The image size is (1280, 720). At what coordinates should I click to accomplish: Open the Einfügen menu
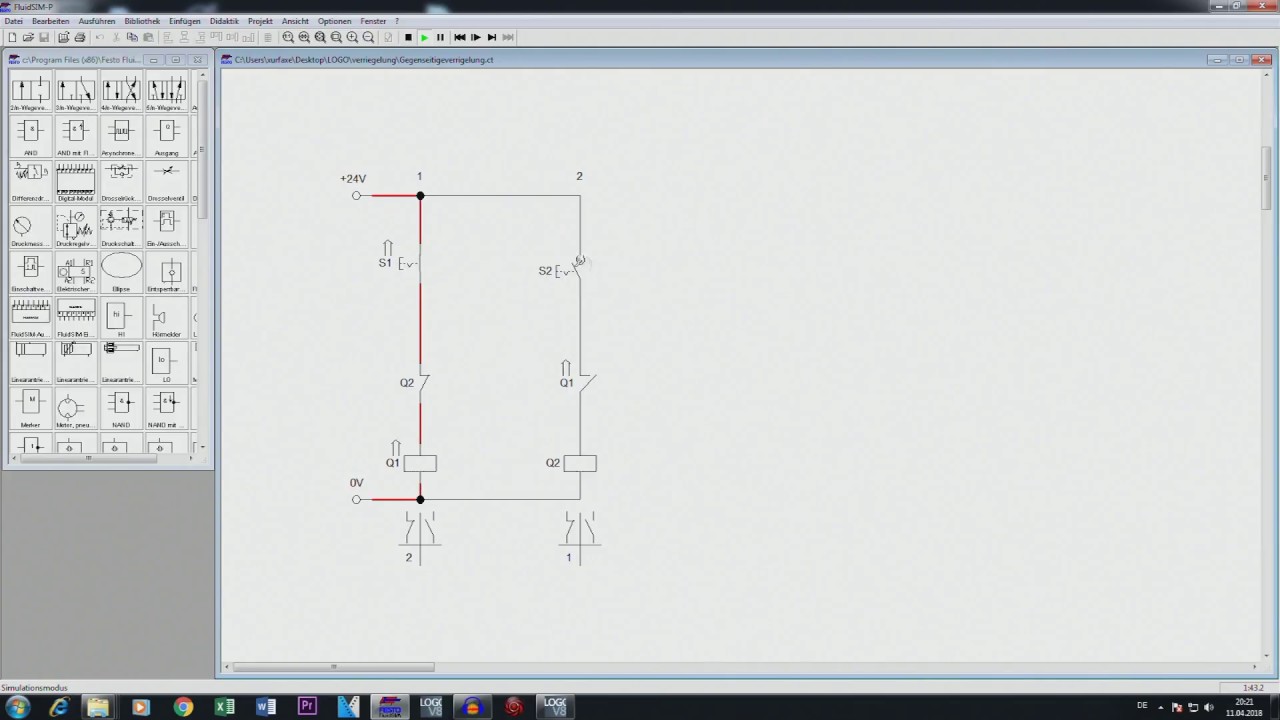pos(185,21)
